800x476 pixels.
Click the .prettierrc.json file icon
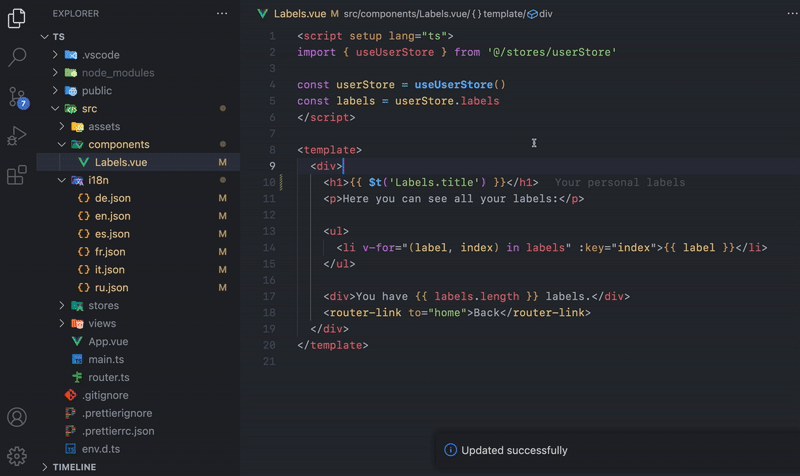70,431
